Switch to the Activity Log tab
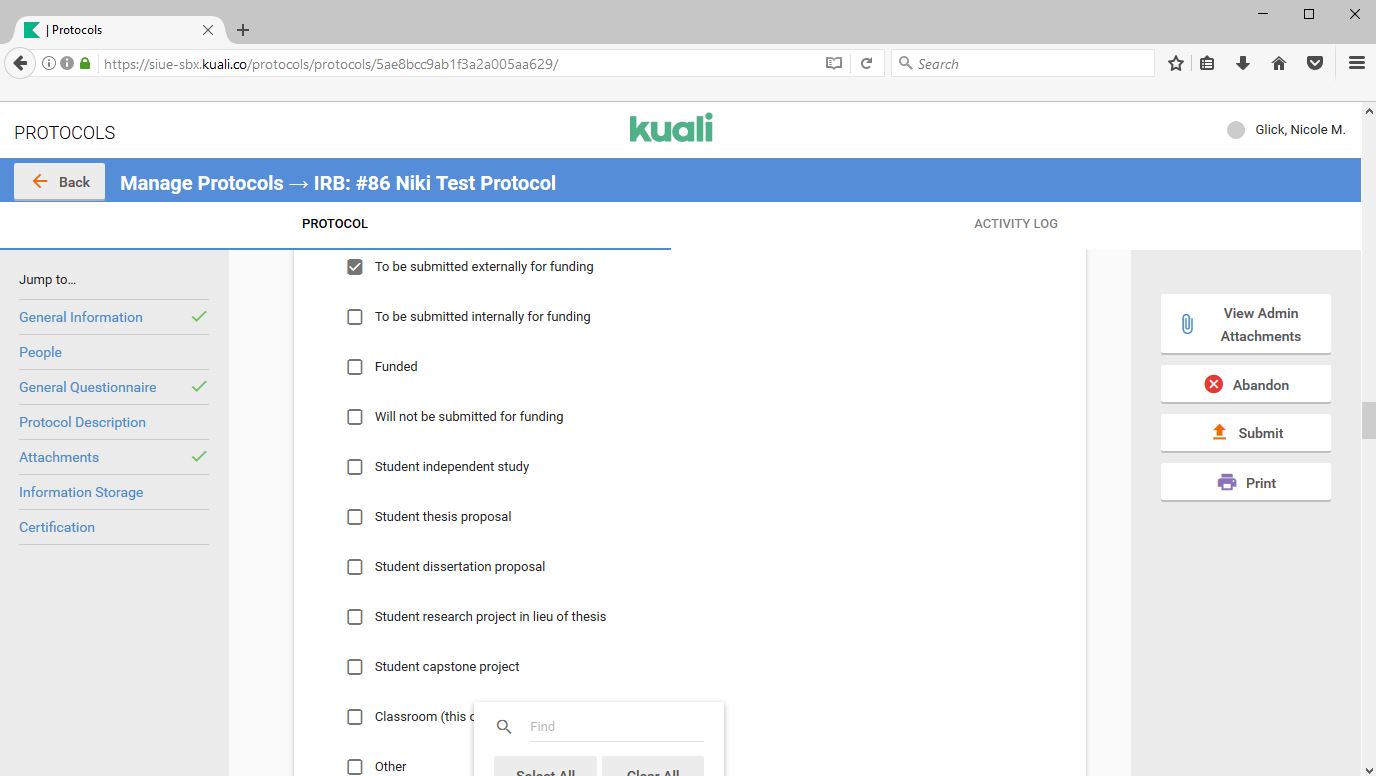Screen dimensions: 1376x776 click(1015, 224)
